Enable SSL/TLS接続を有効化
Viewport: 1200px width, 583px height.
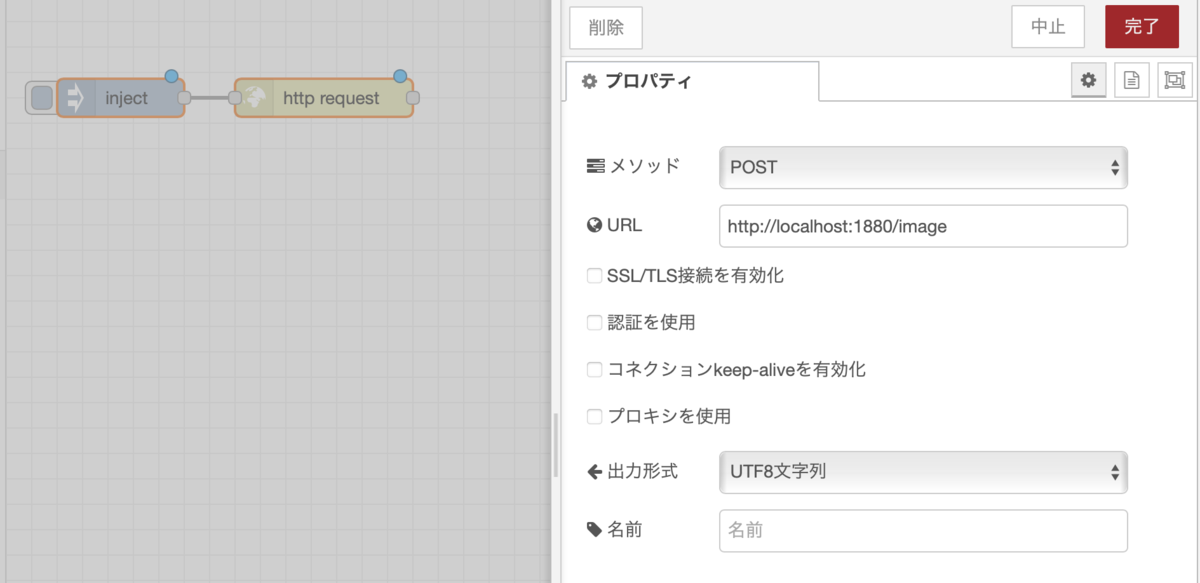(594, 275)
